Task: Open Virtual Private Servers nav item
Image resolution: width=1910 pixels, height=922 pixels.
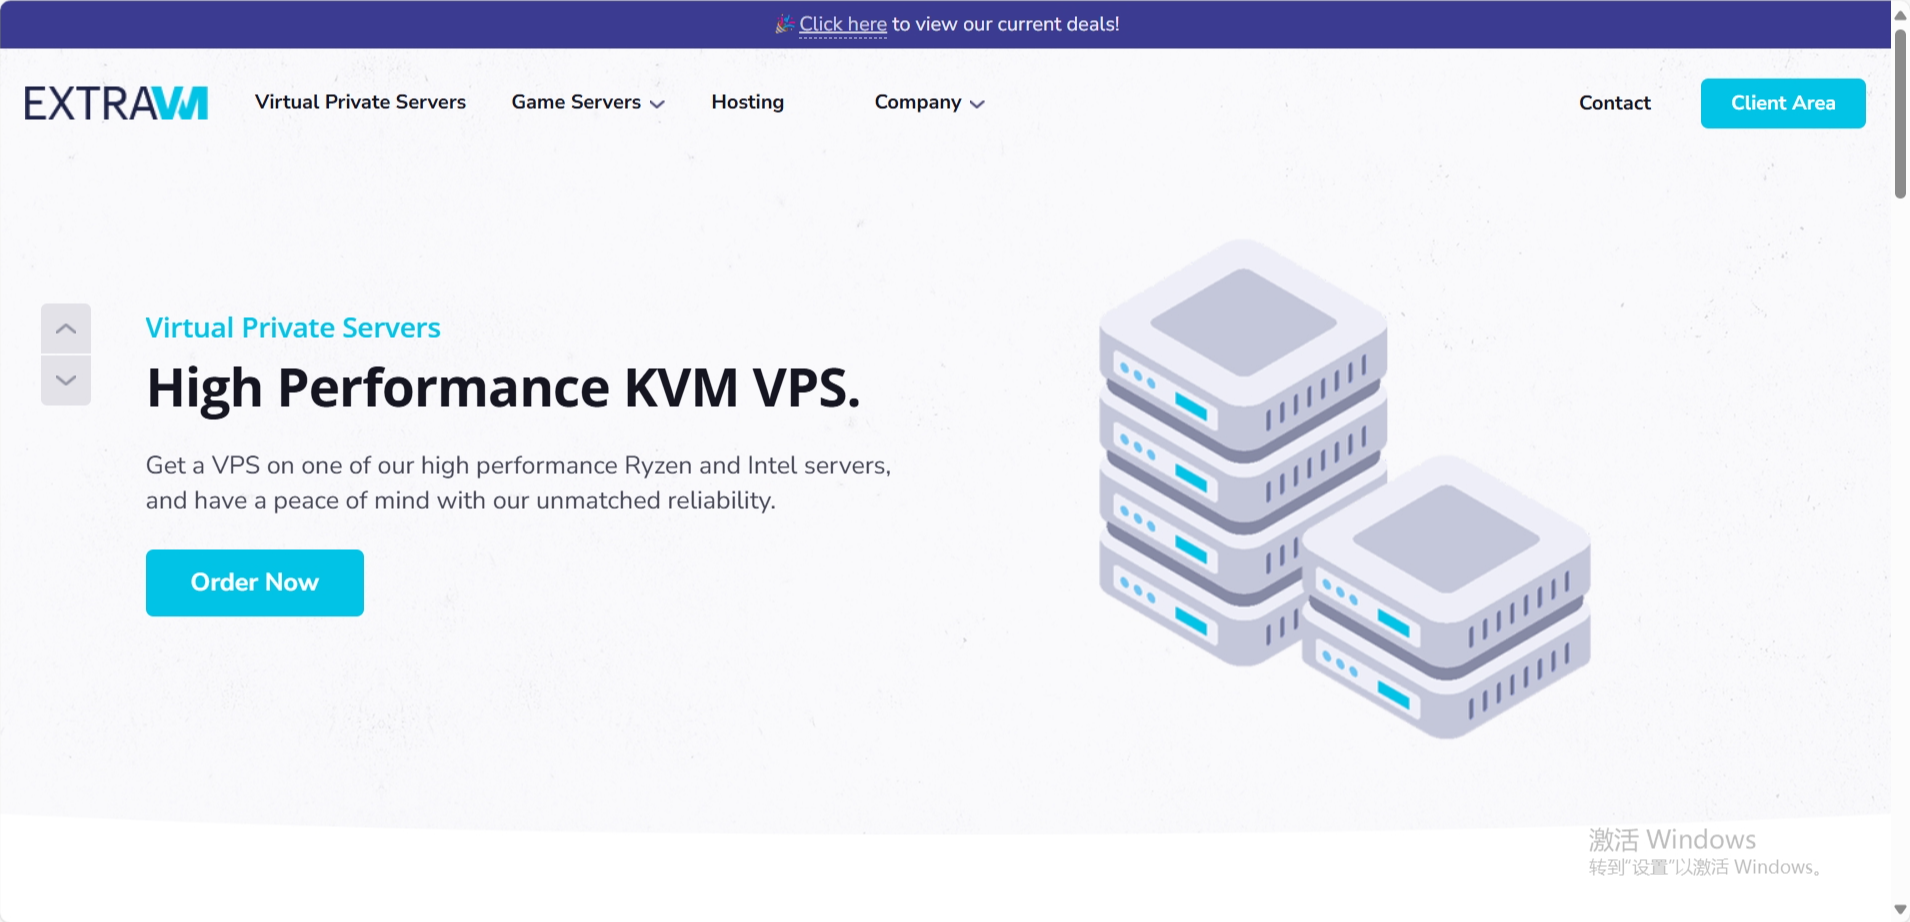Action: point(360,102)
